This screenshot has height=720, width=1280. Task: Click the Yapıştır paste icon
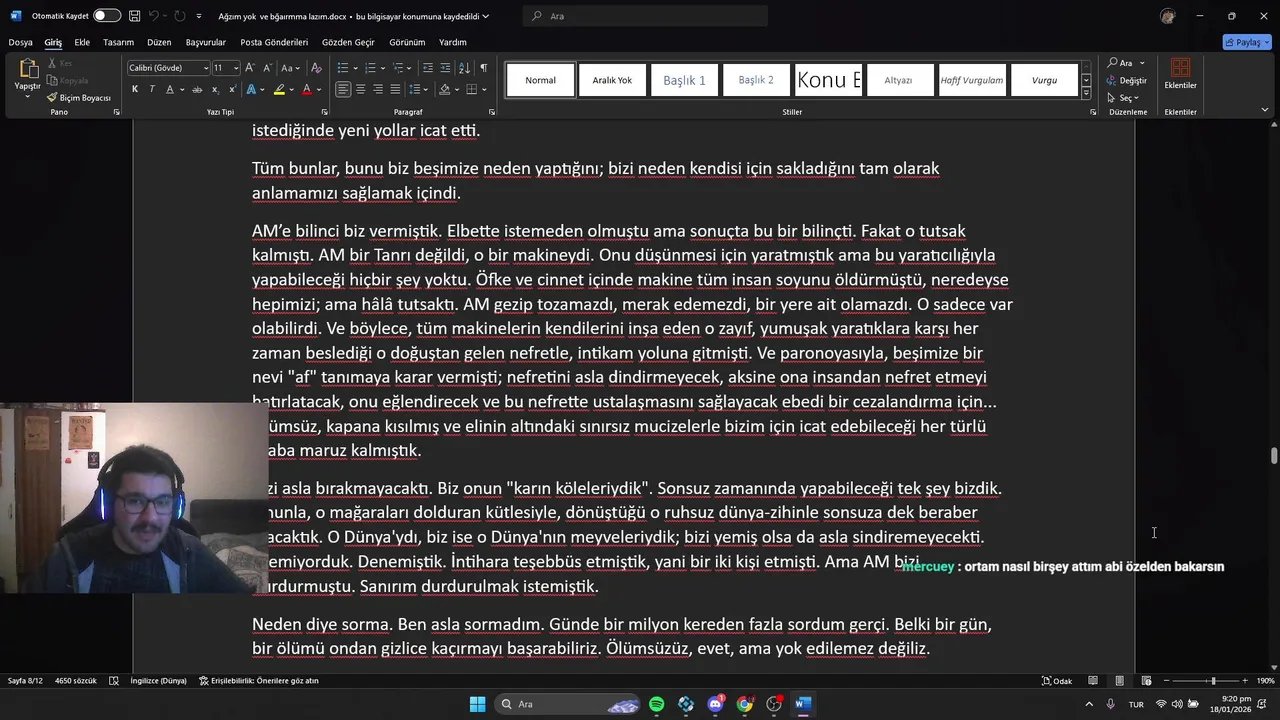[27, 69]
